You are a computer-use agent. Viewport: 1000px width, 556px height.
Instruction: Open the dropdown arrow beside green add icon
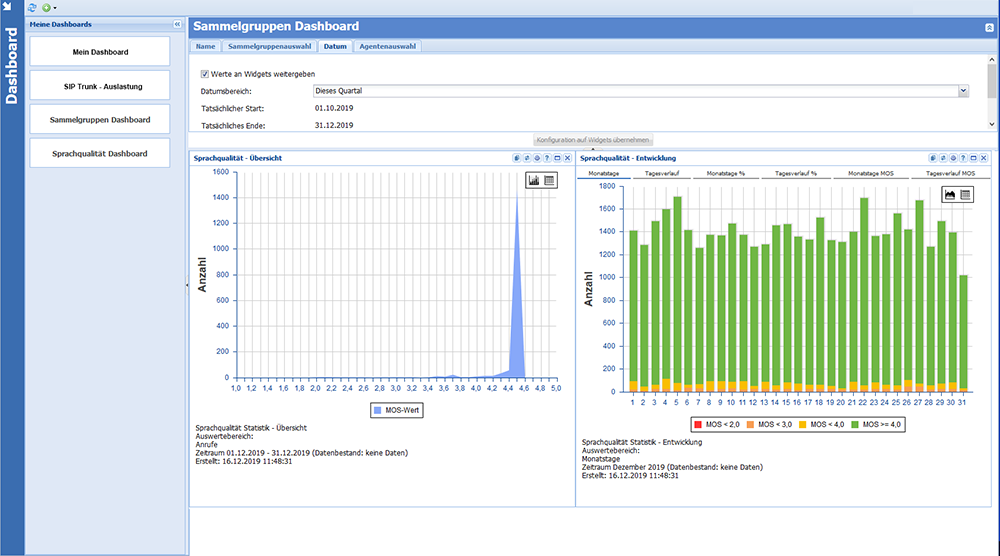pos(55,8)
